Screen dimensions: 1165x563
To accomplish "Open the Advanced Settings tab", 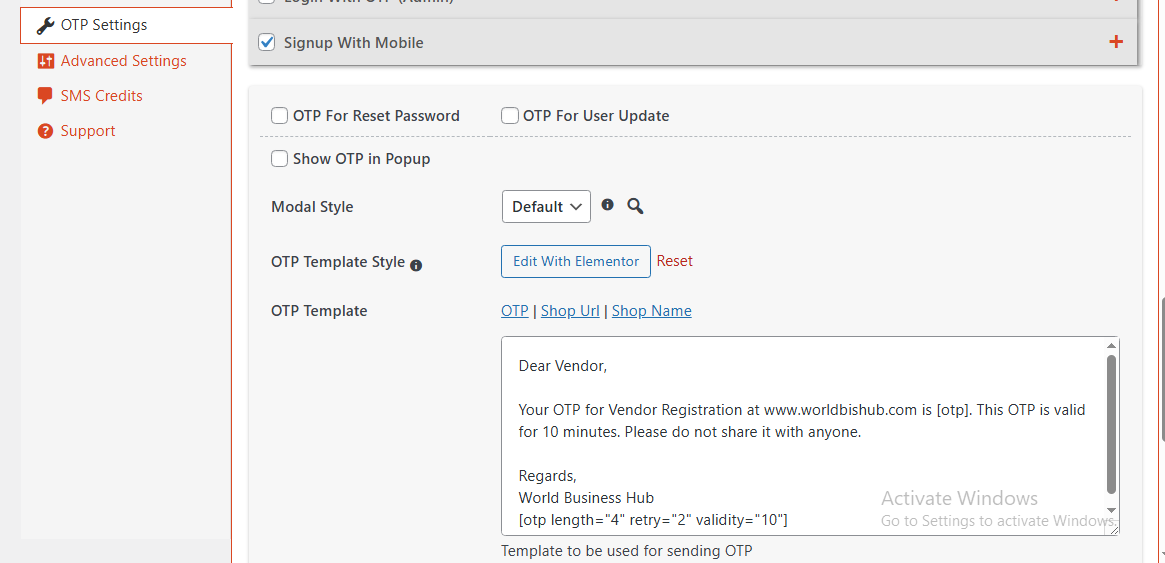I will click(123, 61).
